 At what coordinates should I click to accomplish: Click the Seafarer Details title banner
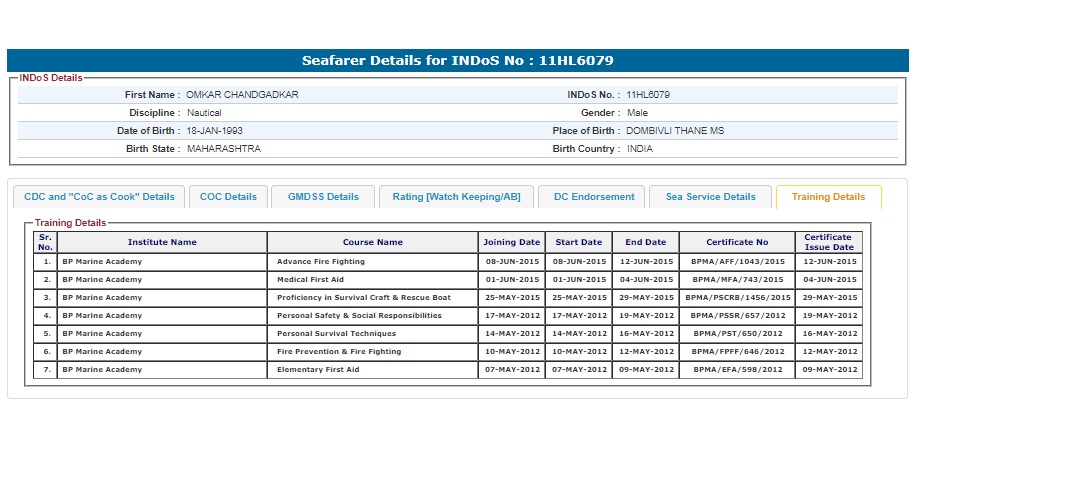457,60
